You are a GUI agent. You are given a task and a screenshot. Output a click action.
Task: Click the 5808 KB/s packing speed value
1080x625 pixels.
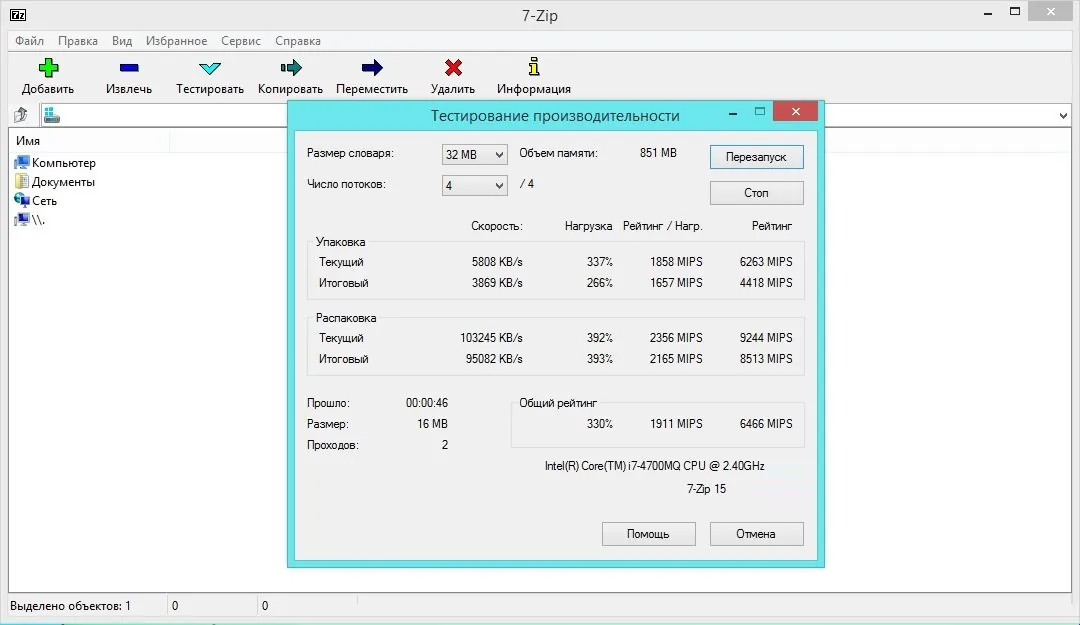pos(497,262)
